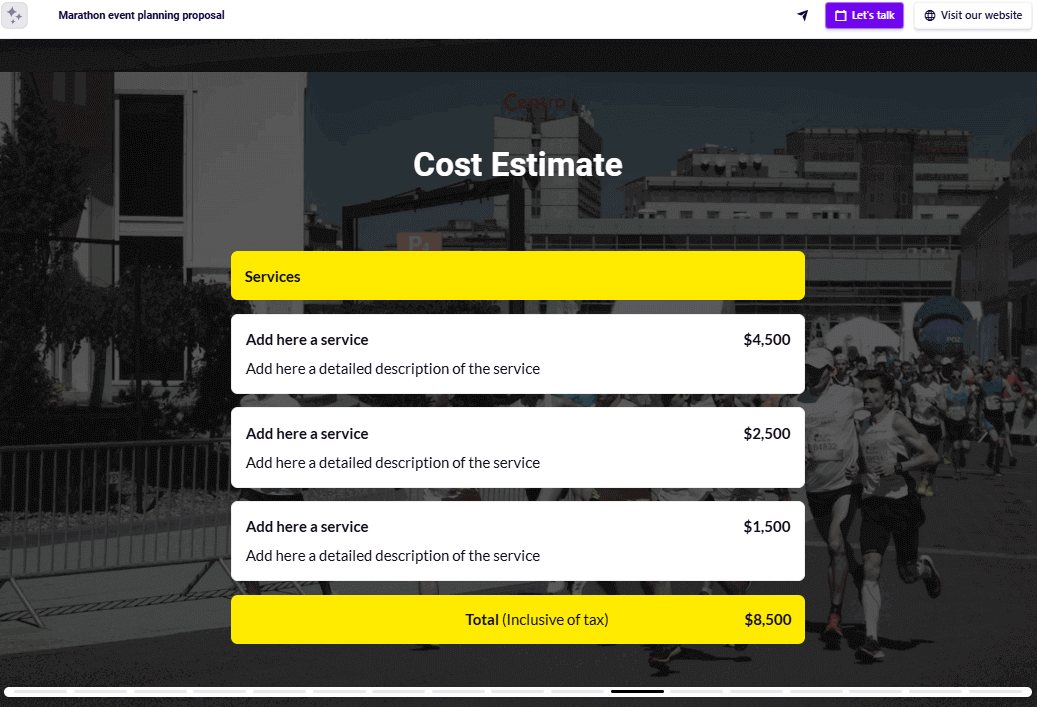Click the globe icon beside Visit our website
The width and height of the screenshot is (1037, 707).
[x=930, y=15]
